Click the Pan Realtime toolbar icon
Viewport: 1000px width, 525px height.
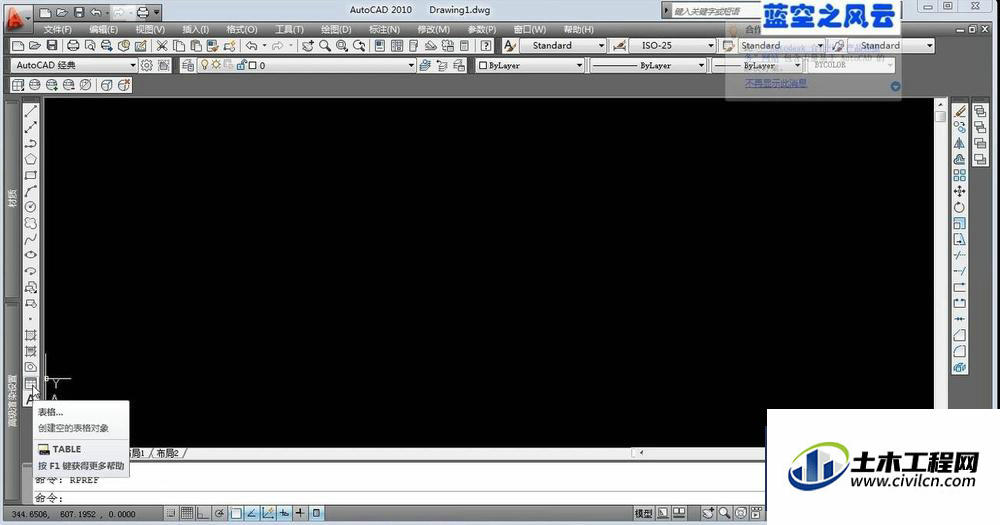click(x=308, y=46)
